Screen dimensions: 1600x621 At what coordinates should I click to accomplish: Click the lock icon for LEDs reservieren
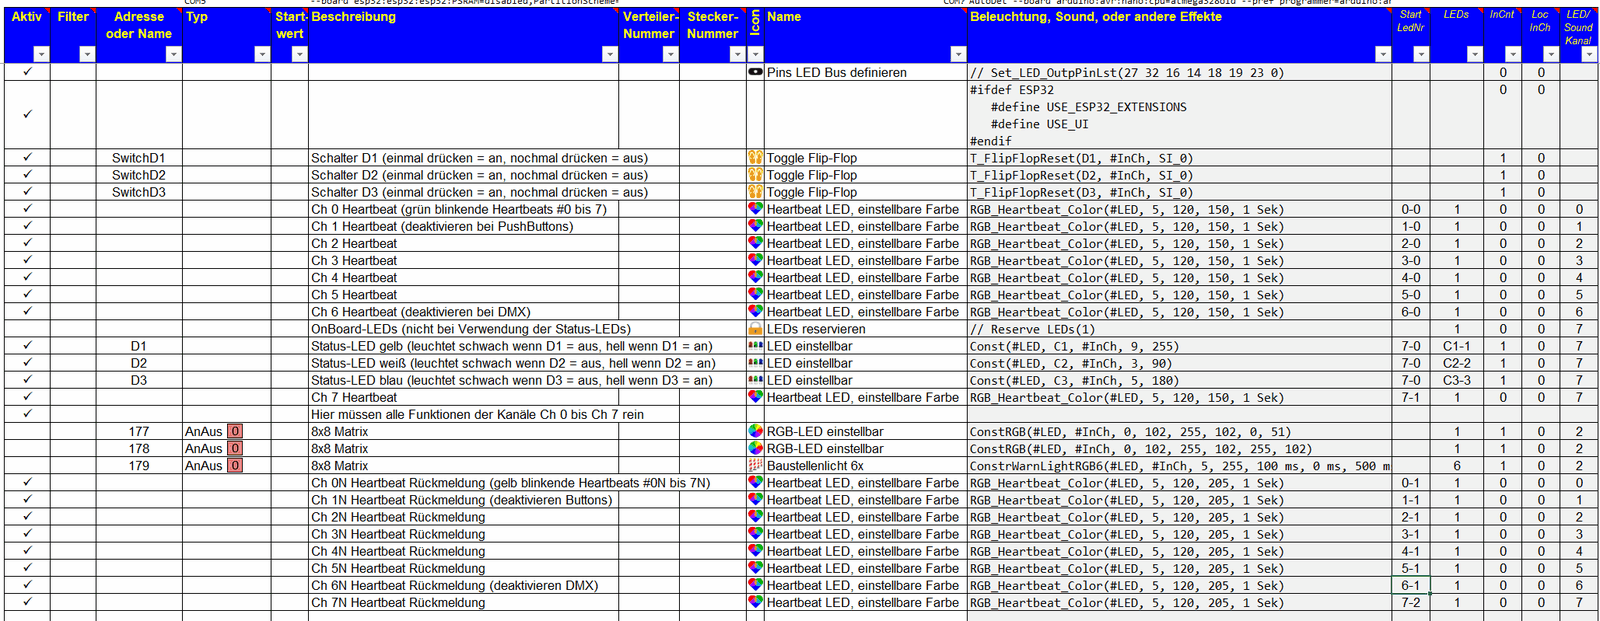click(x=755, y=329)
